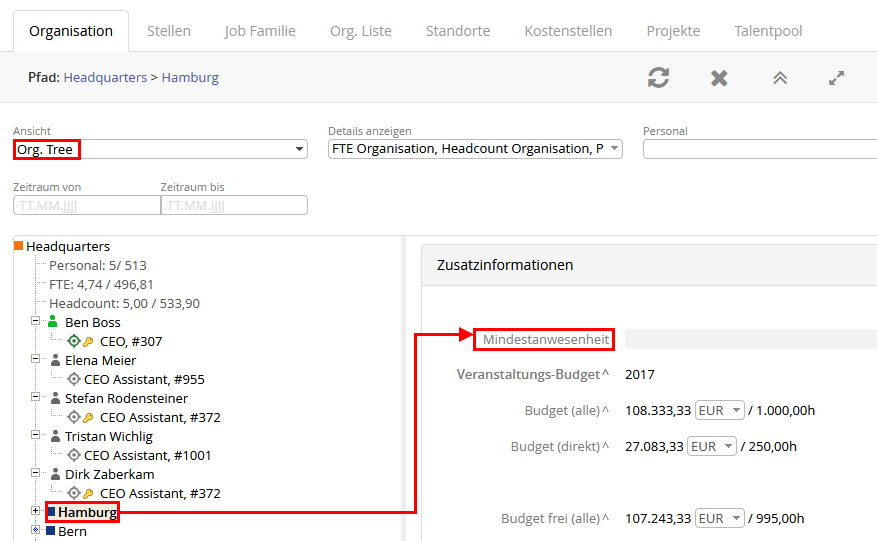Image resolution: width=877 pixels, height=541 pixels.
Task: Open the Job Familie tab
Action: click(260, 31)
